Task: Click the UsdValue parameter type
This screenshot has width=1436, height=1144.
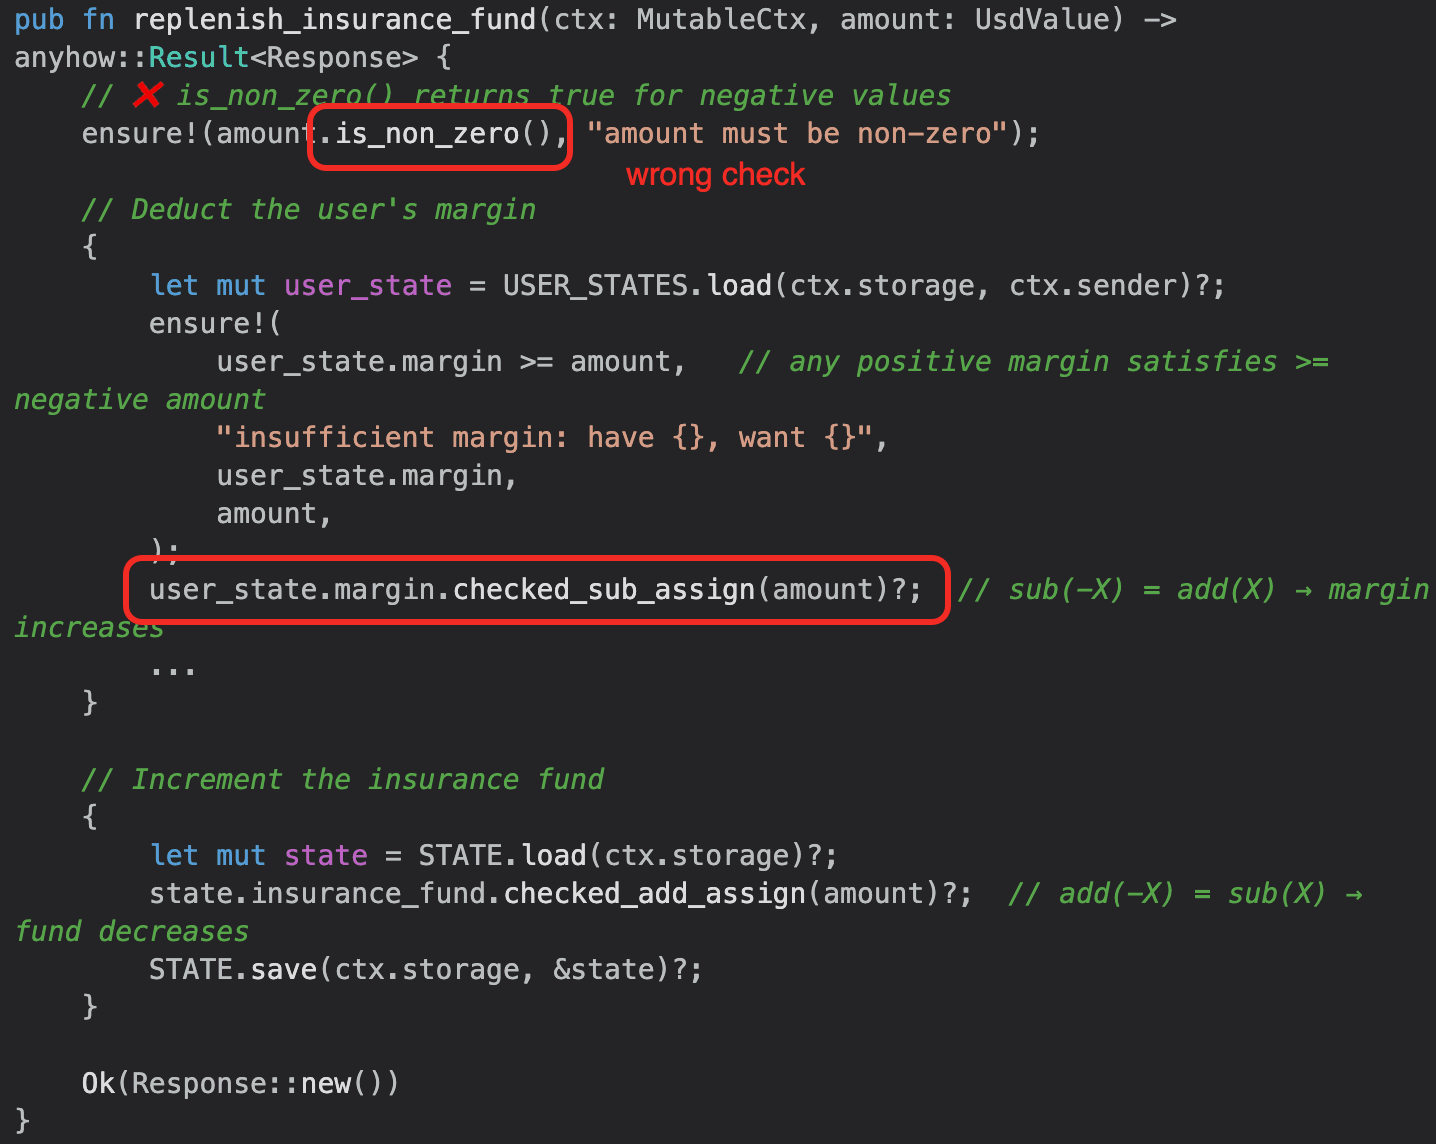Action: pos(1040,19)
